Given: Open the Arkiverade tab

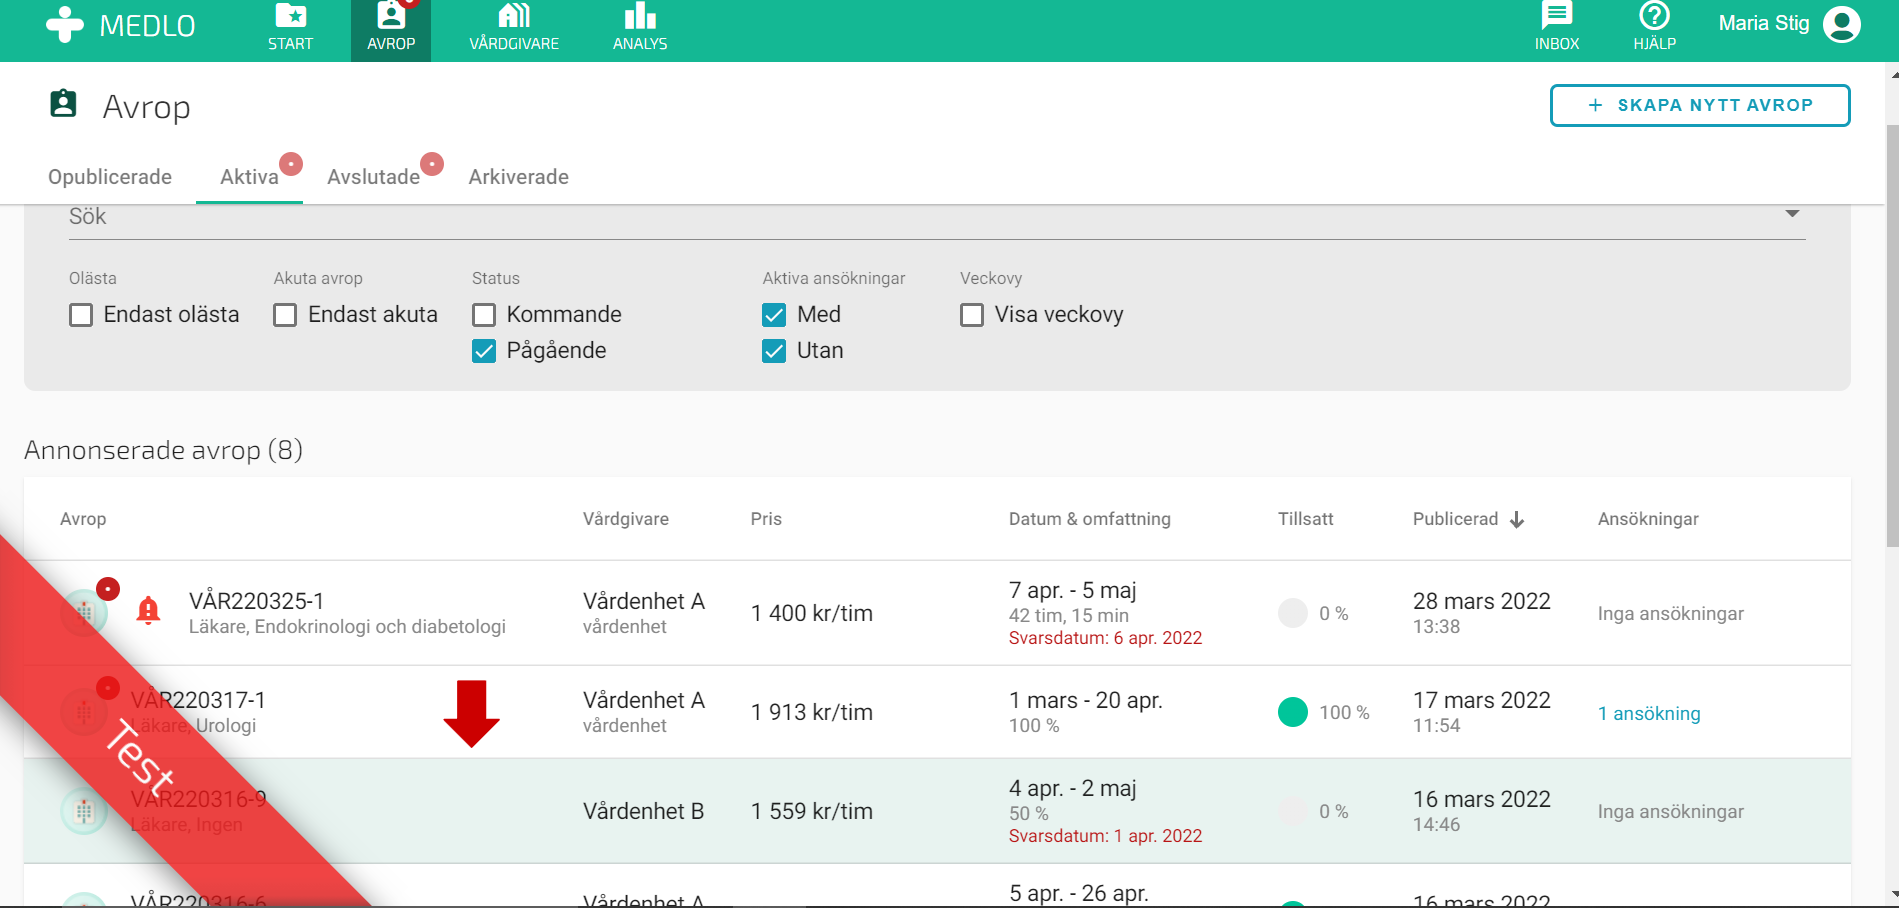Looking at the screenshot, I should 519,177.
